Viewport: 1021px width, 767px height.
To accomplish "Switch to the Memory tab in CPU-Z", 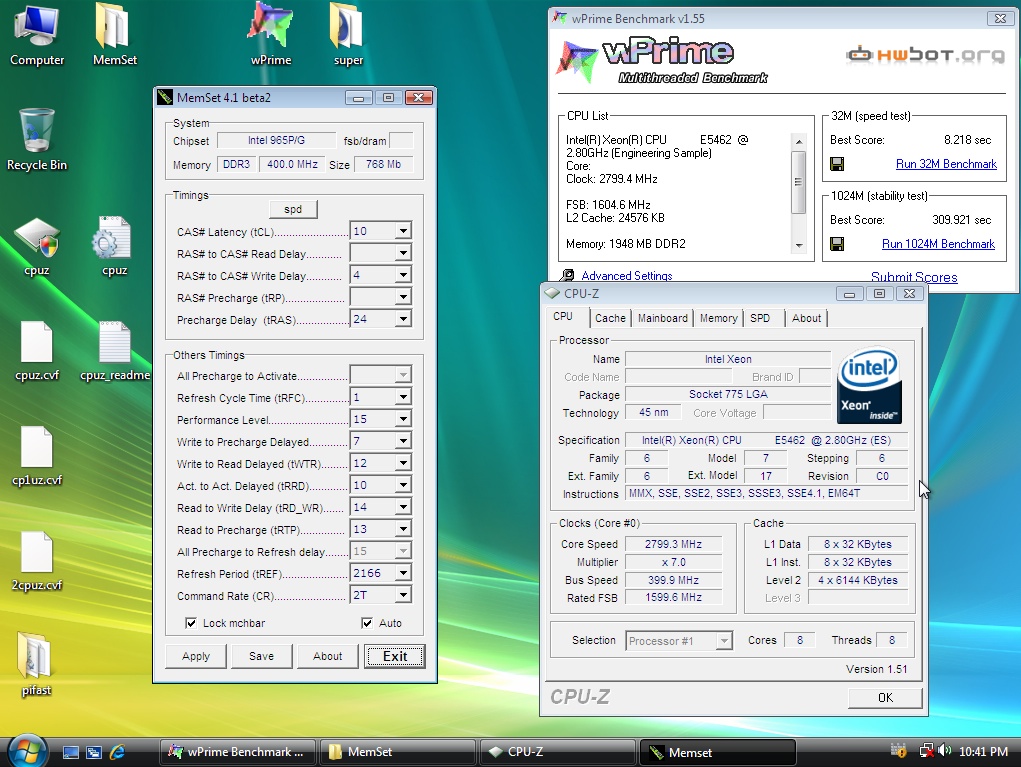I will 718,318.
